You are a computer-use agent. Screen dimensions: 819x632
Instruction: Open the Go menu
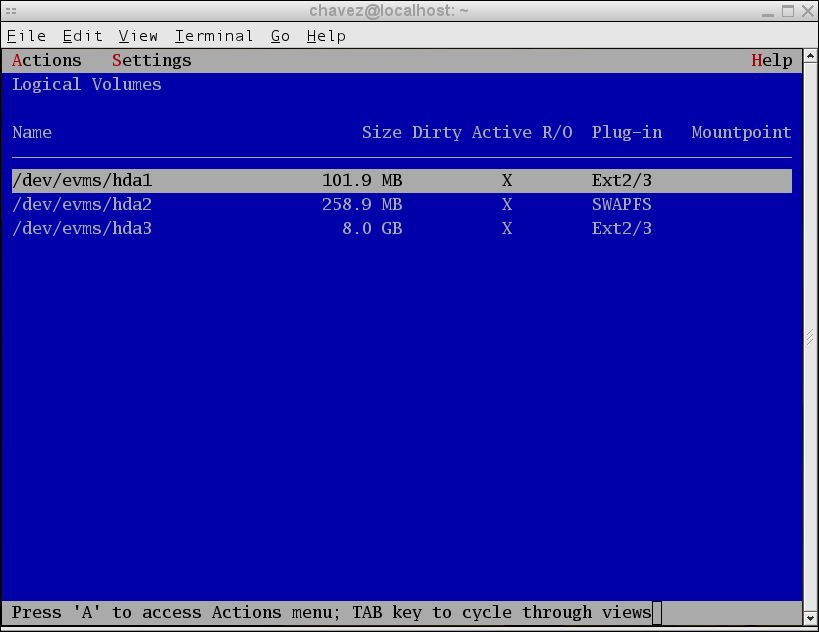[280, 36]
